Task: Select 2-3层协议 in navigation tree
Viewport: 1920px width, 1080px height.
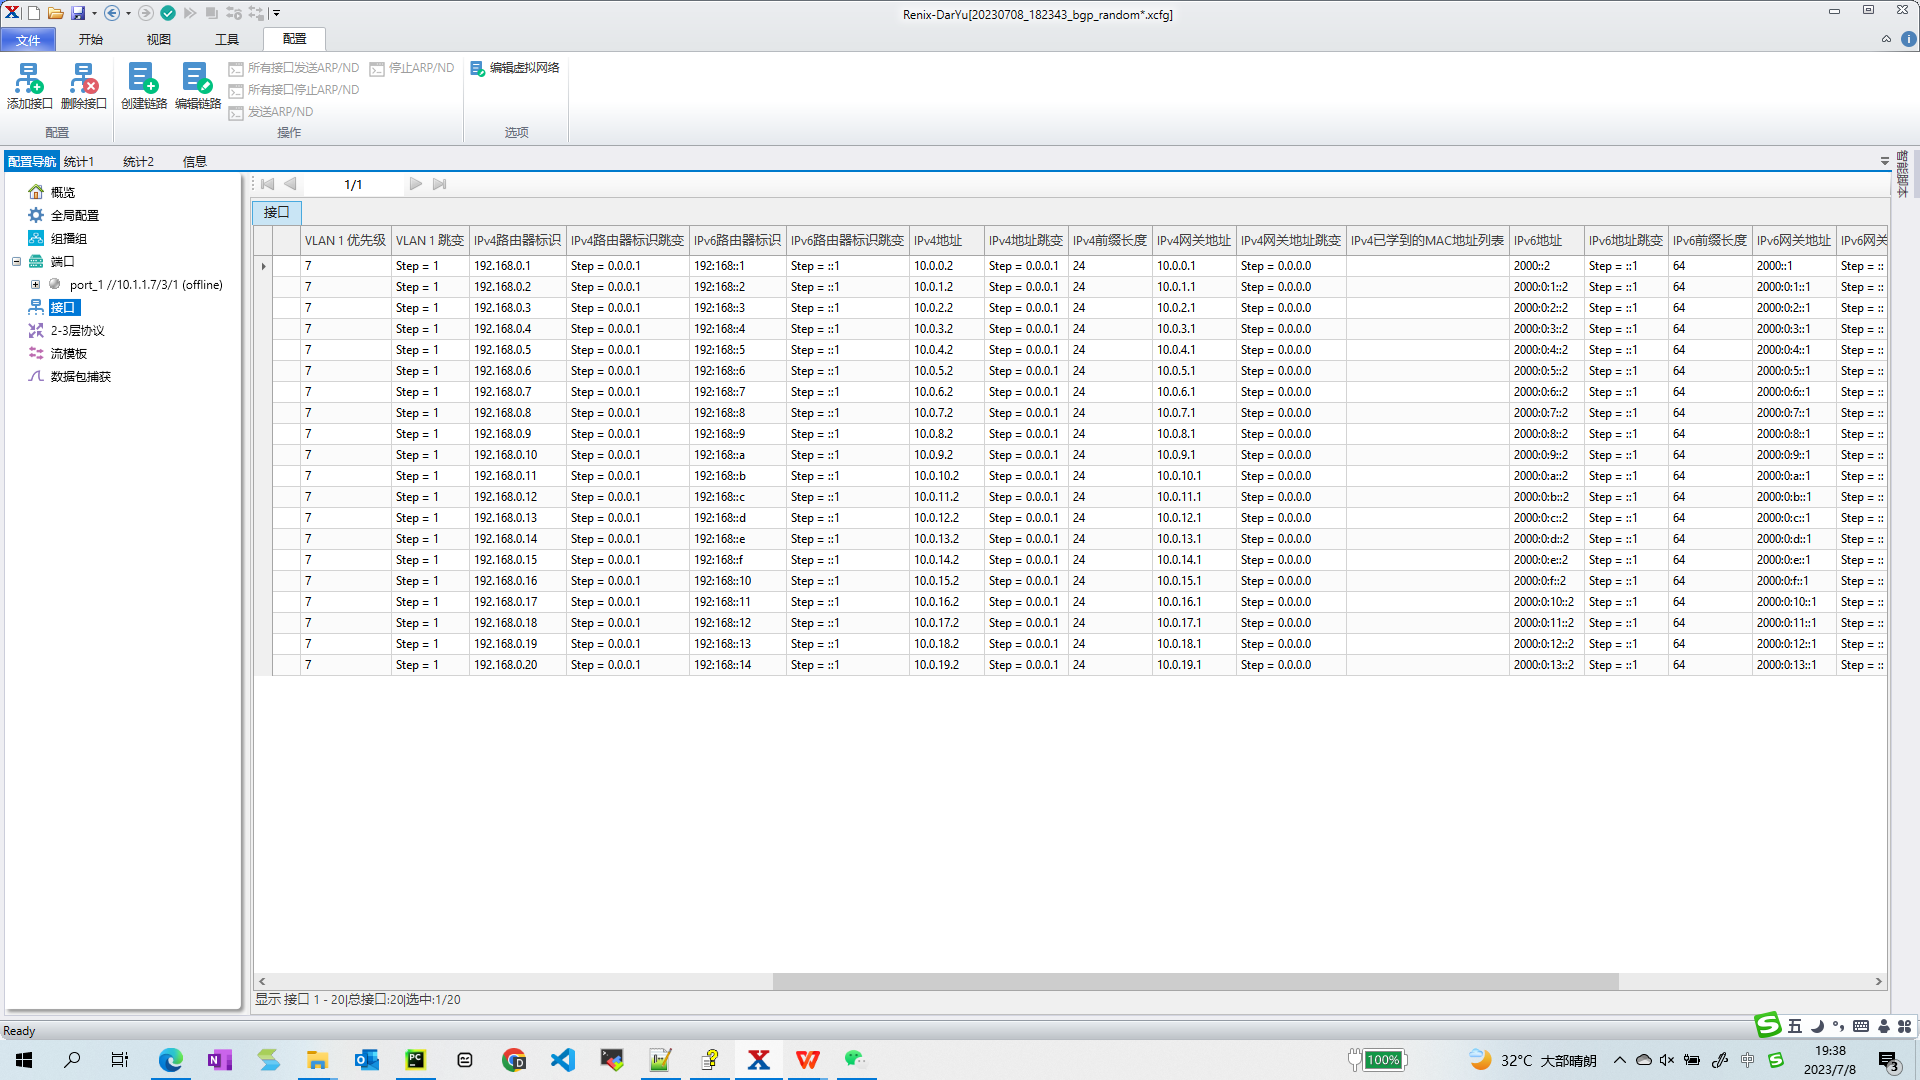Action: click(77, 331)
